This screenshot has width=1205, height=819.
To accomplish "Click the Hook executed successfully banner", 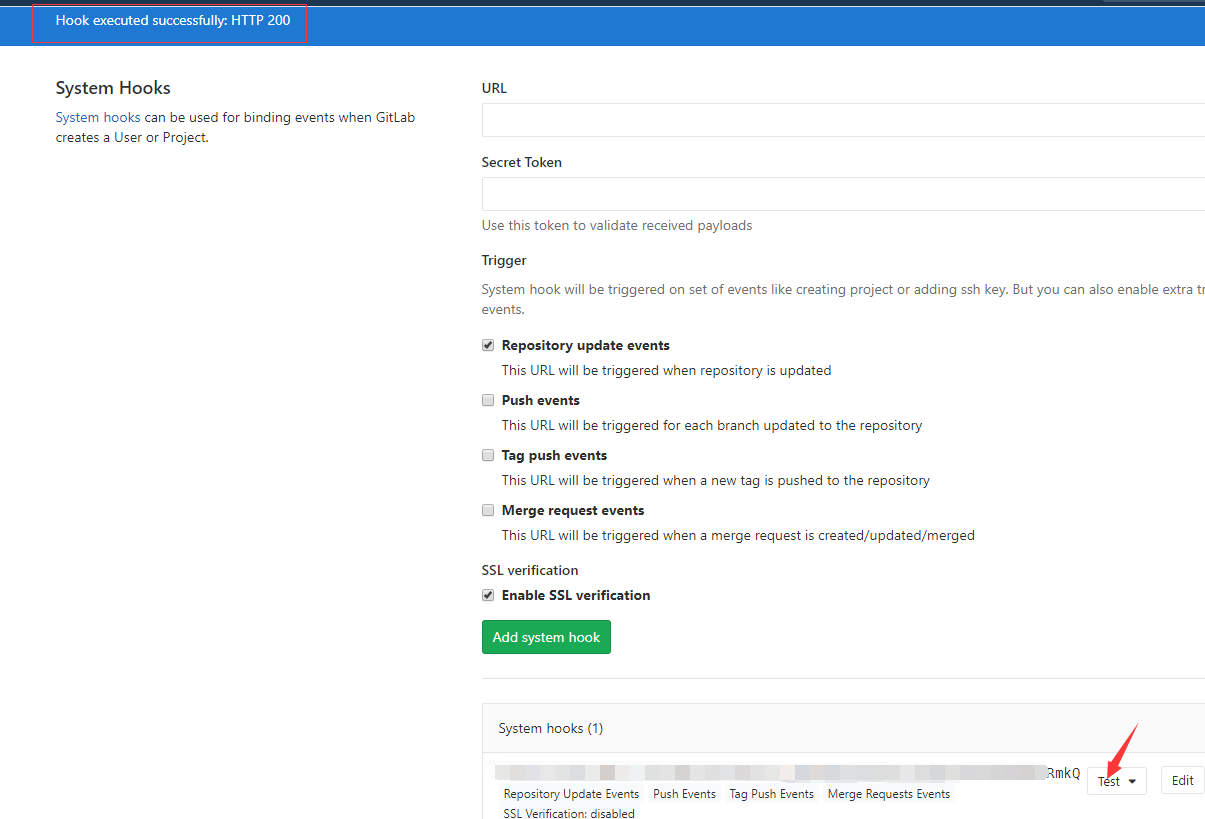I will tap(168, 19).
